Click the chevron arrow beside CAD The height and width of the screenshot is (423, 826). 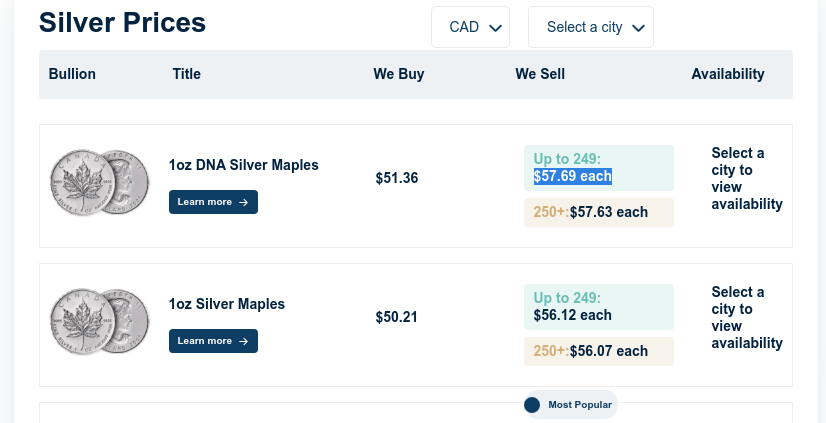tap(495, 28)
